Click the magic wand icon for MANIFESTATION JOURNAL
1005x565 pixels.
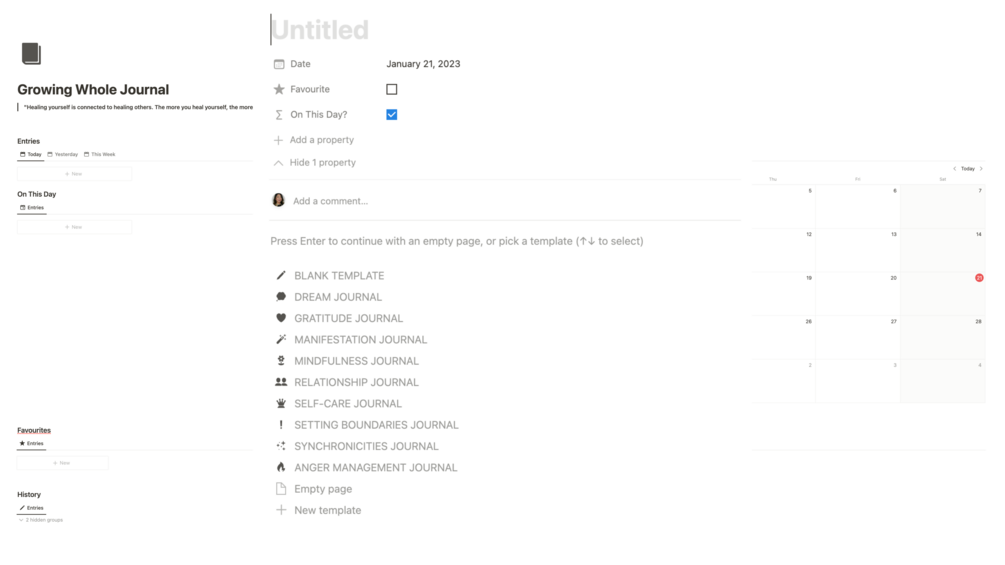(281, 339)
